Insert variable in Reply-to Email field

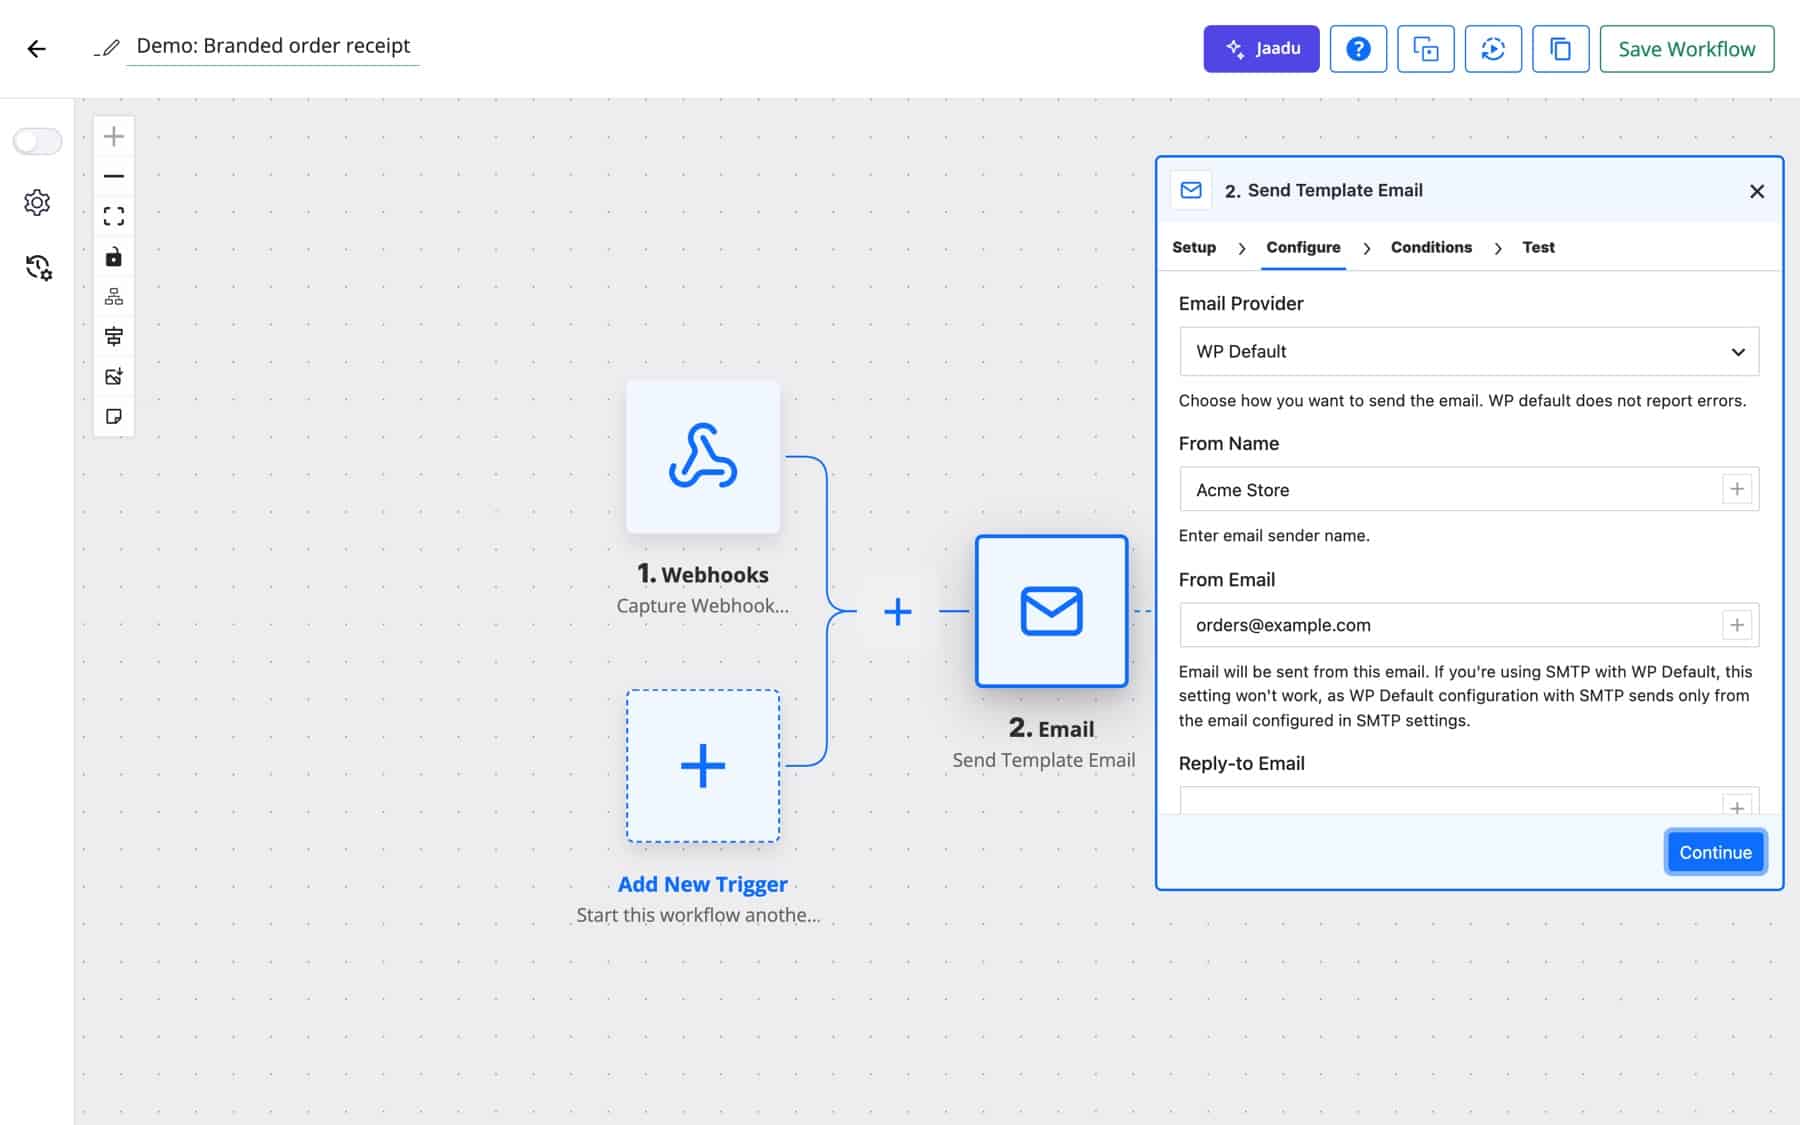1737,806
